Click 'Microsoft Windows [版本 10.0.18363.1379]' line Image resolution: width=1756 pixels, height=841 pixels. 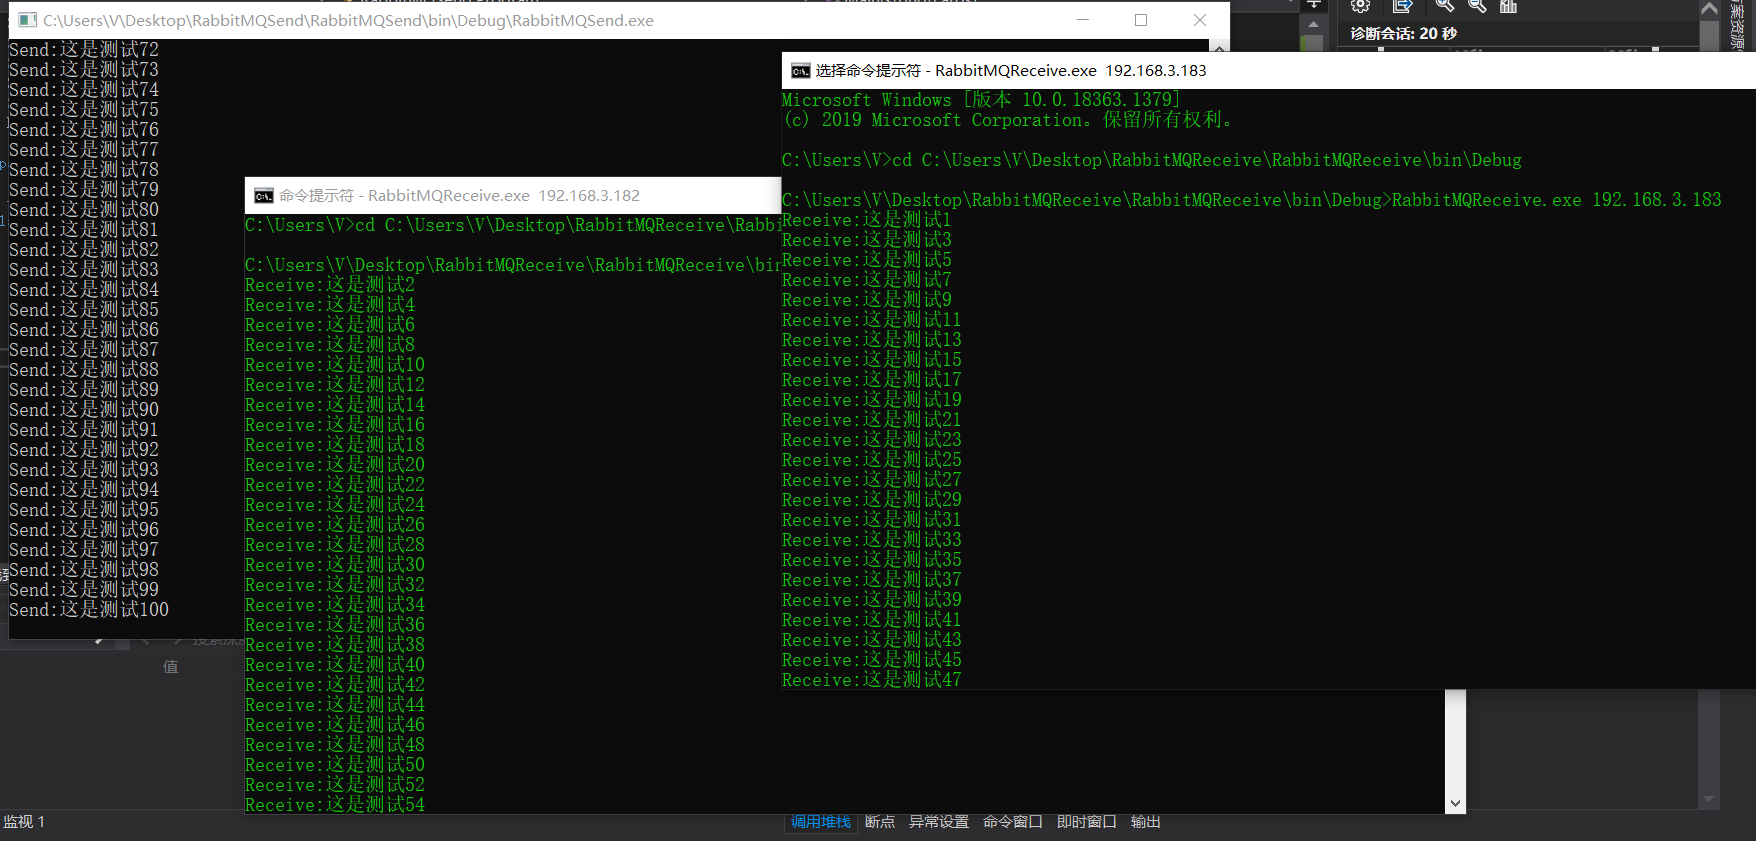pos(981,100)
